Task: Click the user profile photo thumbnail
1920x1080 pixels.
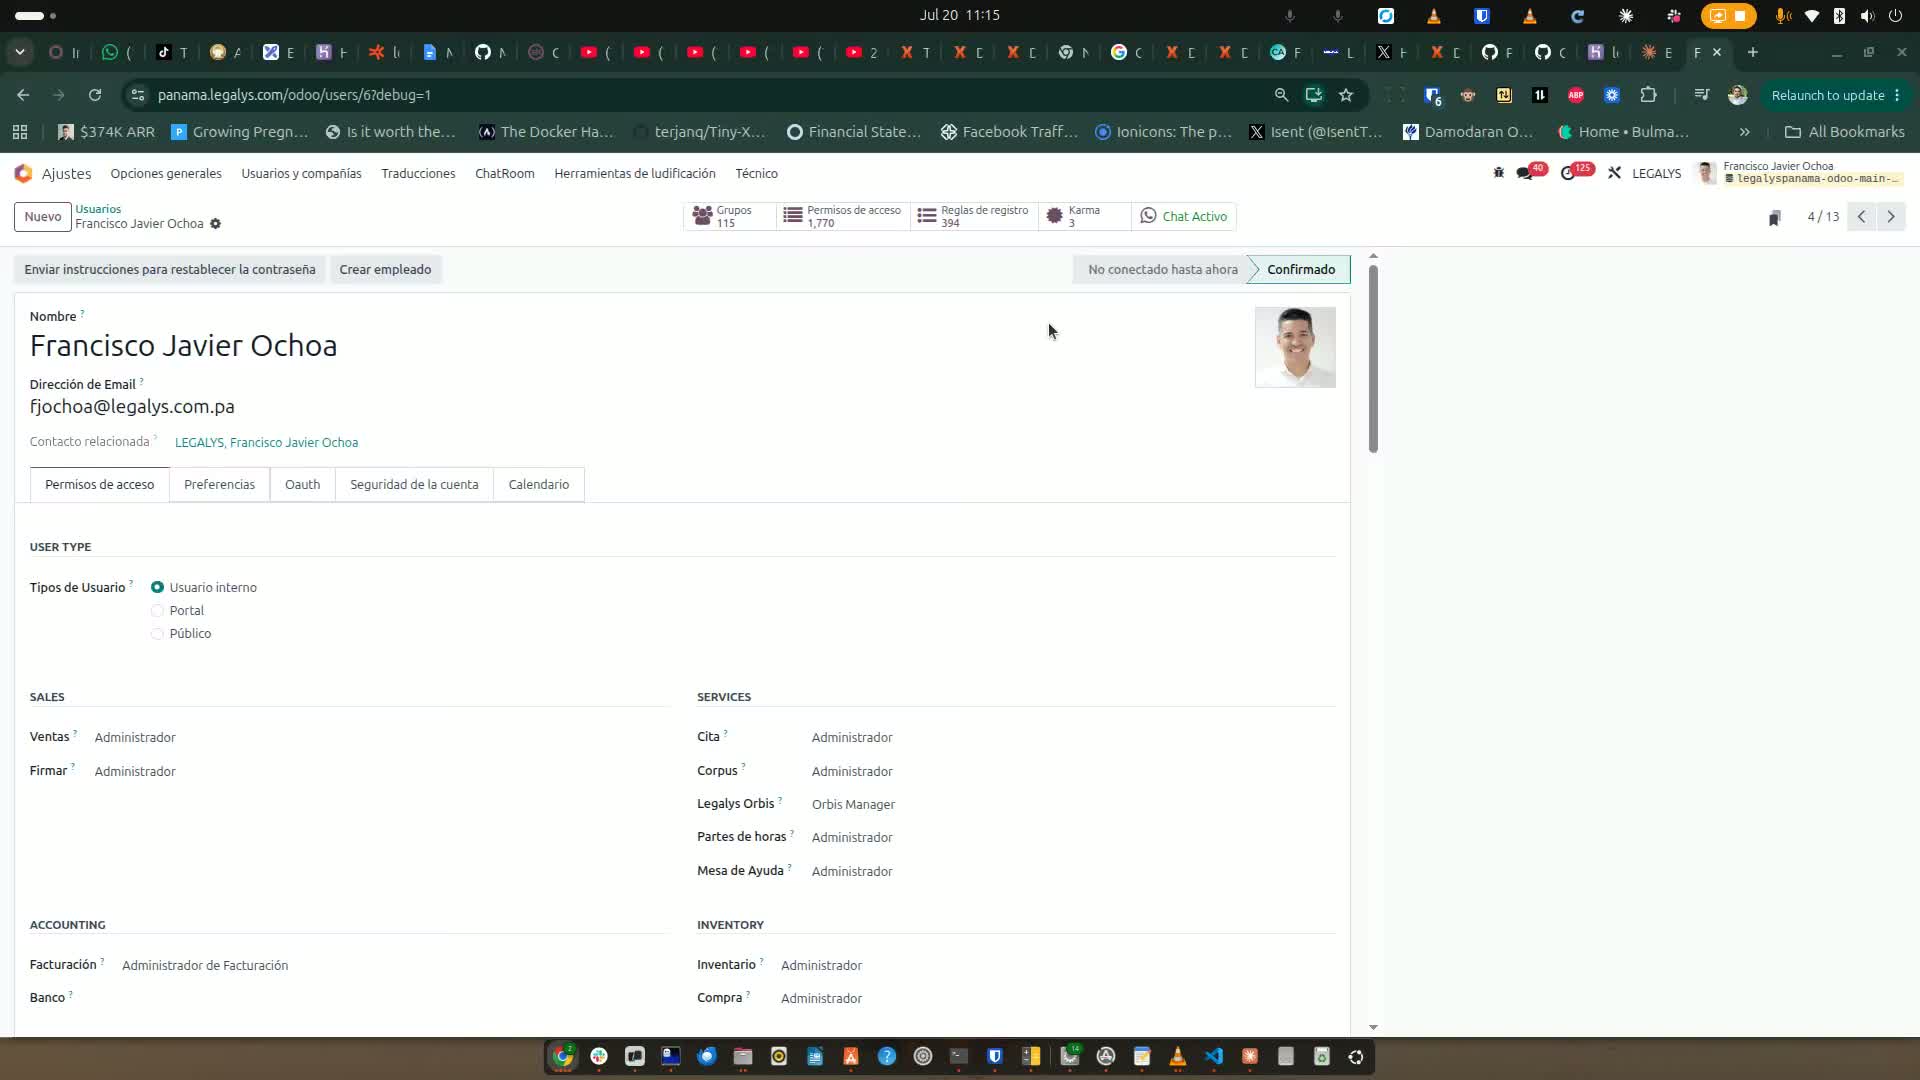Action: pyautogui.click(x=1295, y=347)
